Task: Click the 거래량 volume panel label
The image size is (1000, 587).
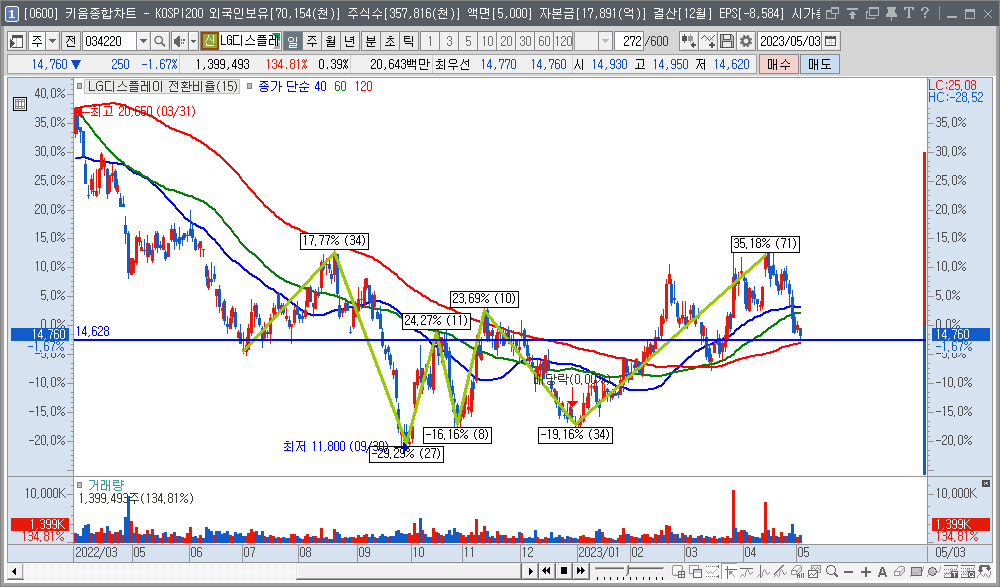Action: tap(106, 486)
